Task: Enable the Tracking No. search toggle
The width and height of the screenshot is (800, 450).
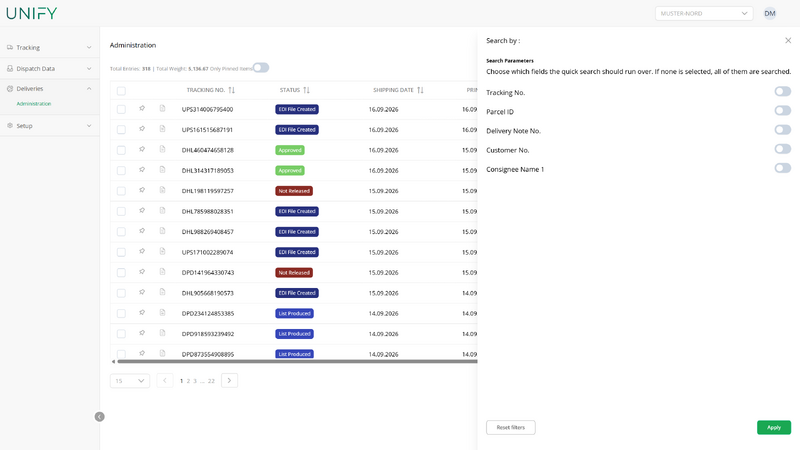Action: point(782,91)
